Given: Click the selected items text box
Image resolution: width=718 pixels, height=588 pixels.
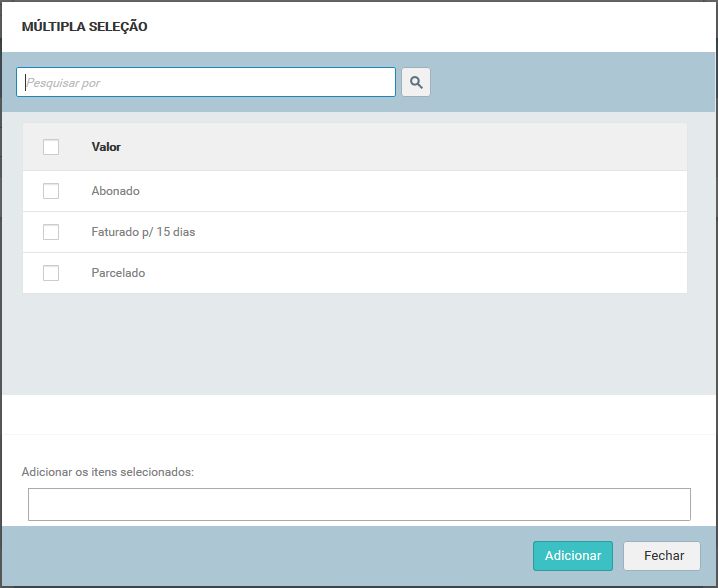Looking at the screenshot, I should tap(359, 504).
